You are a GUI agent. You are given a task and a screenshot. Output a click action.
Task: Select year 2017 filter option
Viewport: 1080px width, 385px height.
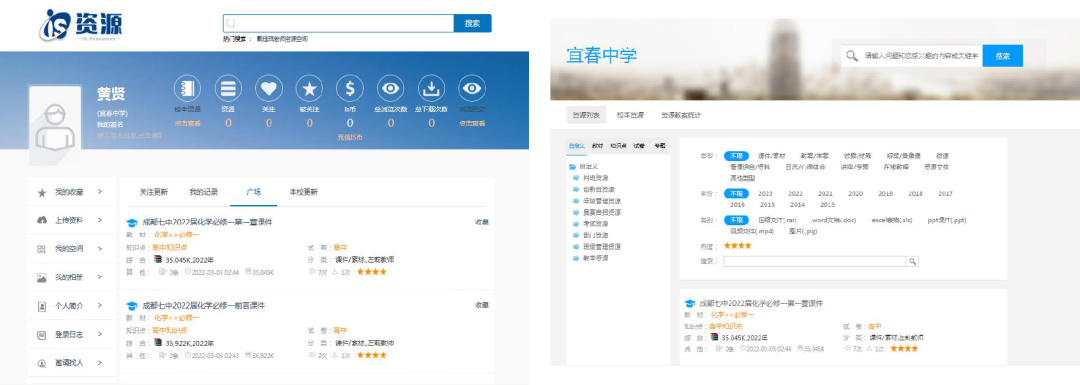tap(945, 194)
